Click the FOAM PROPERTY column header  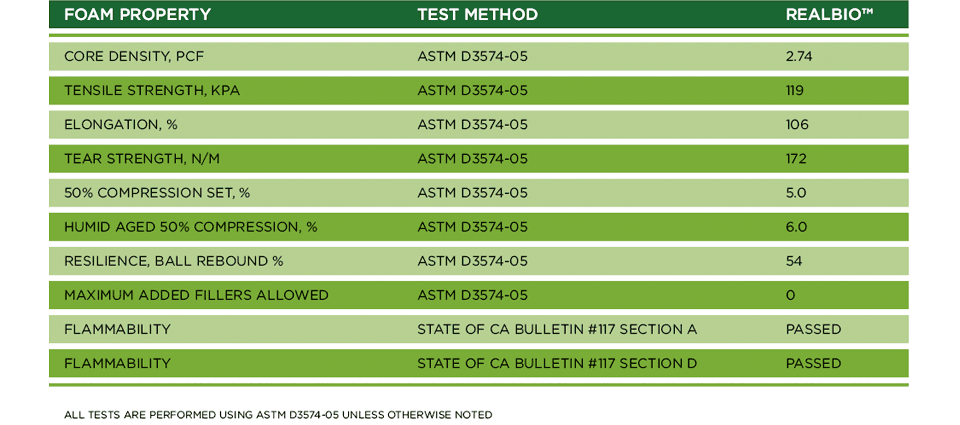(137, 14)
